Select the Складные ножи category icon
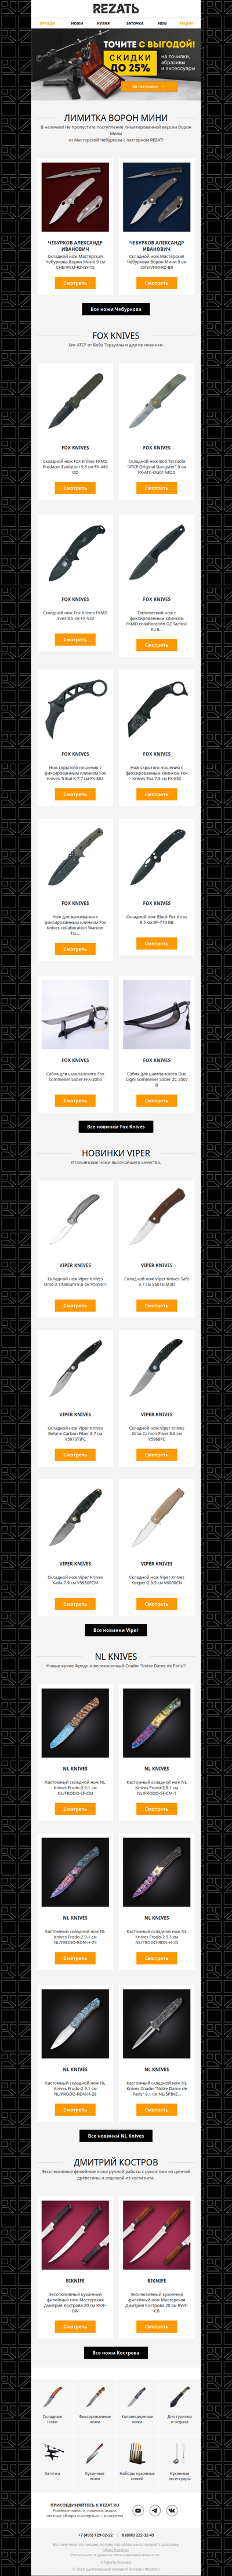The height and width of the screenshot is (2576, 232). (52, 2397)
